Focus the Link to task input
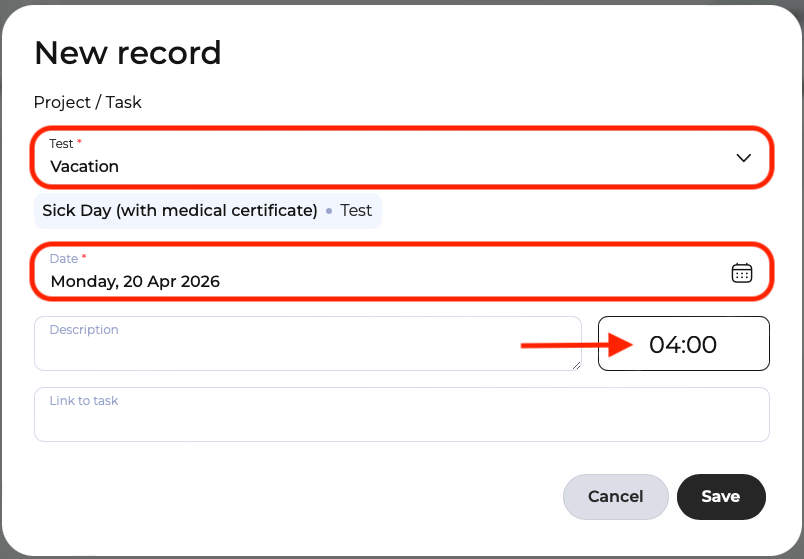This screenshot has width=804, height=559. (401, 419)
